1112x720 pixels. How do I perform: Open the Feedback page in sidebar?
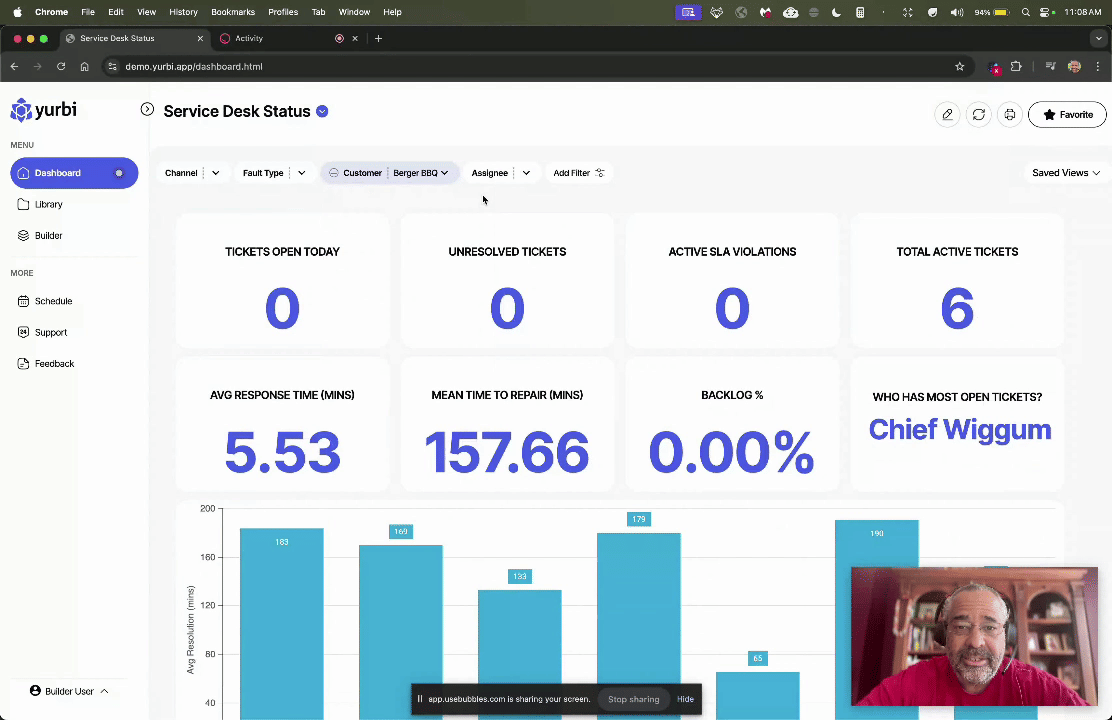tap(54, 364)
